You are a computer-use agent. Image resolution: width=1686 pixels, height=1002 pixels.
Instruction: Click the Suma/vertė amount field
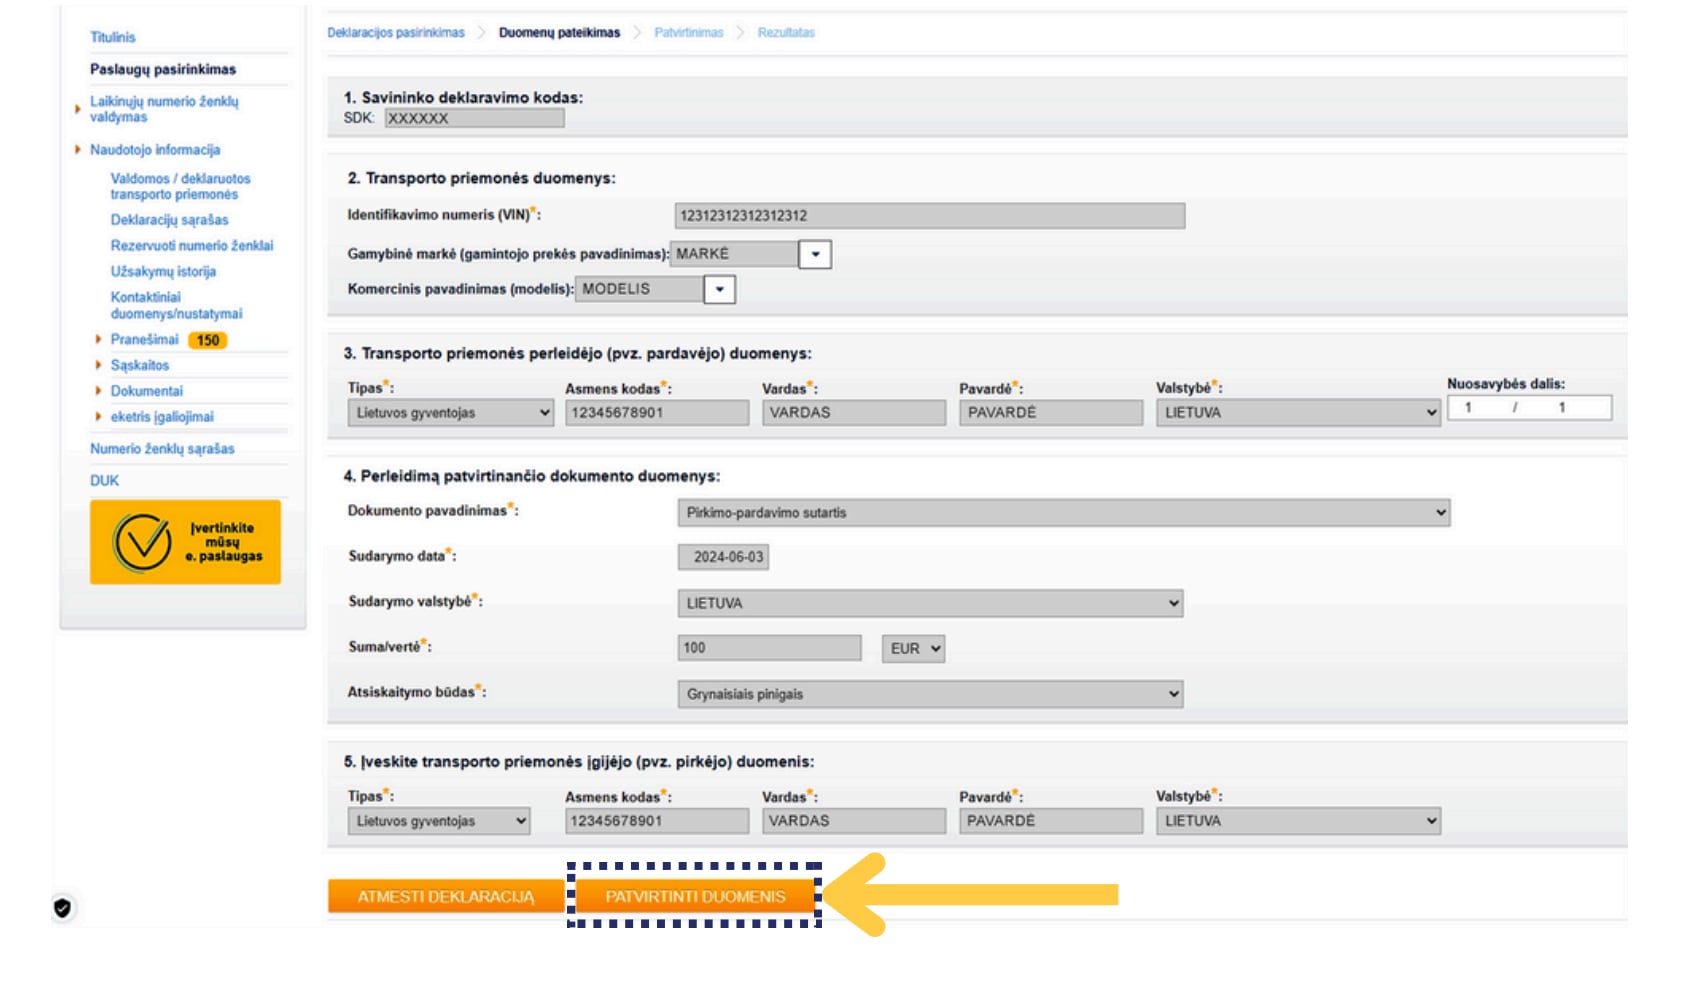pos(768,648)
